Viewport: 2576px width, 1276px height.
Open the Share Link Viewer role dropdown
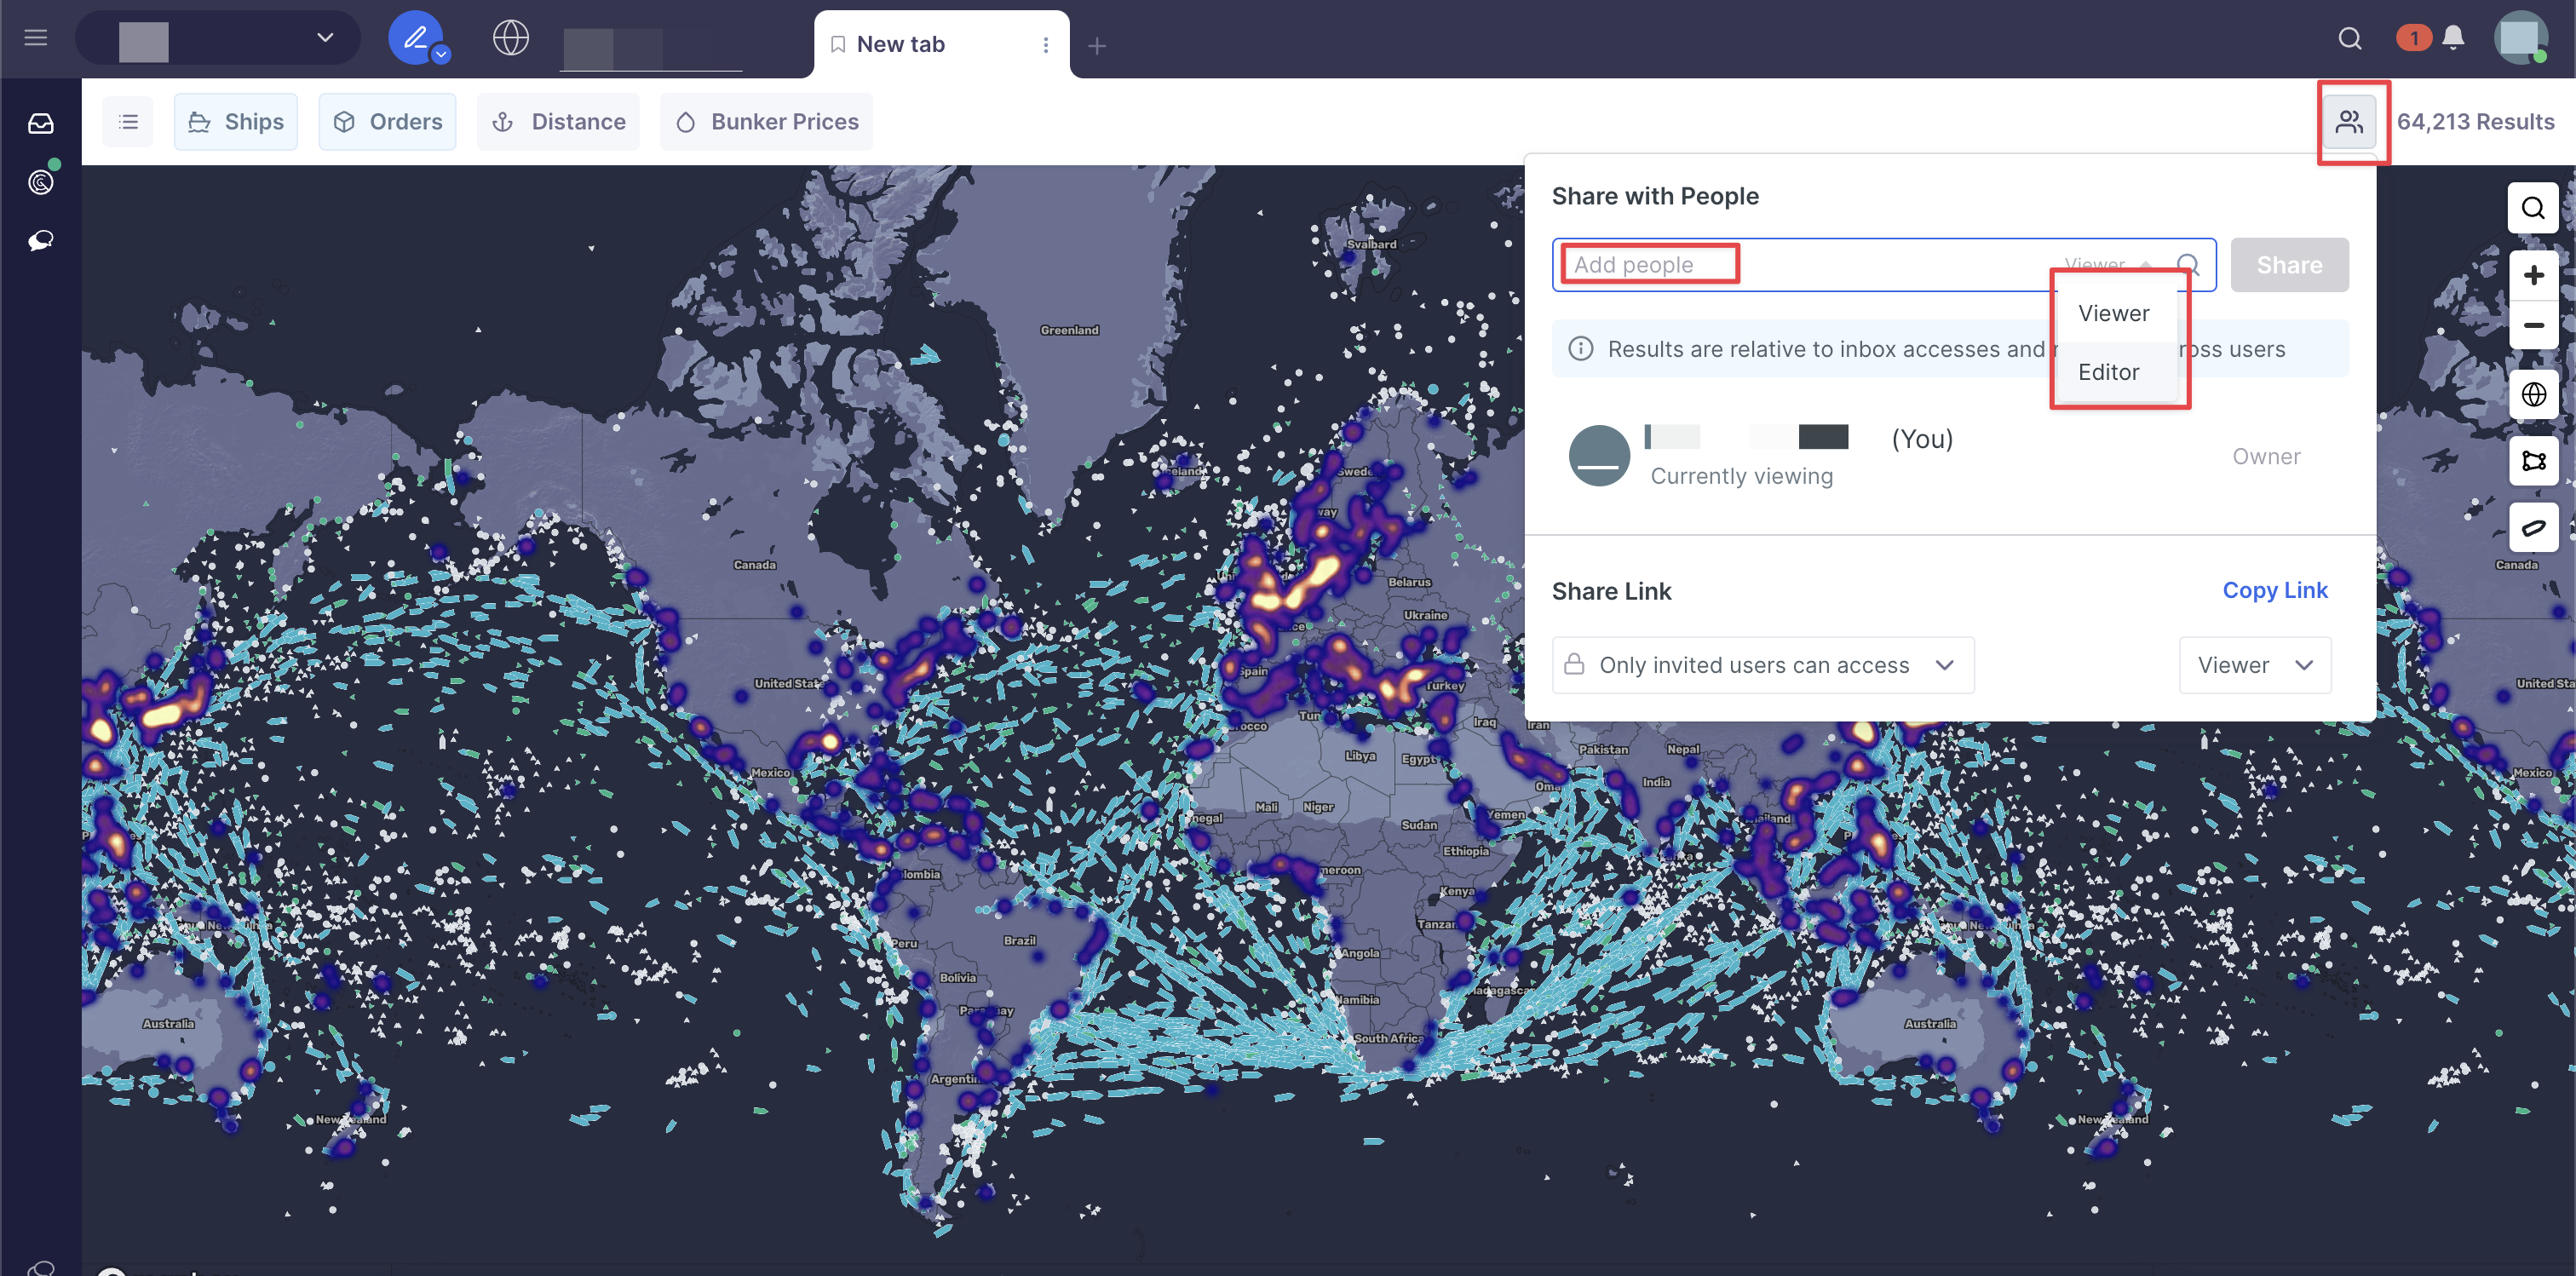(x=2254, y=665)
